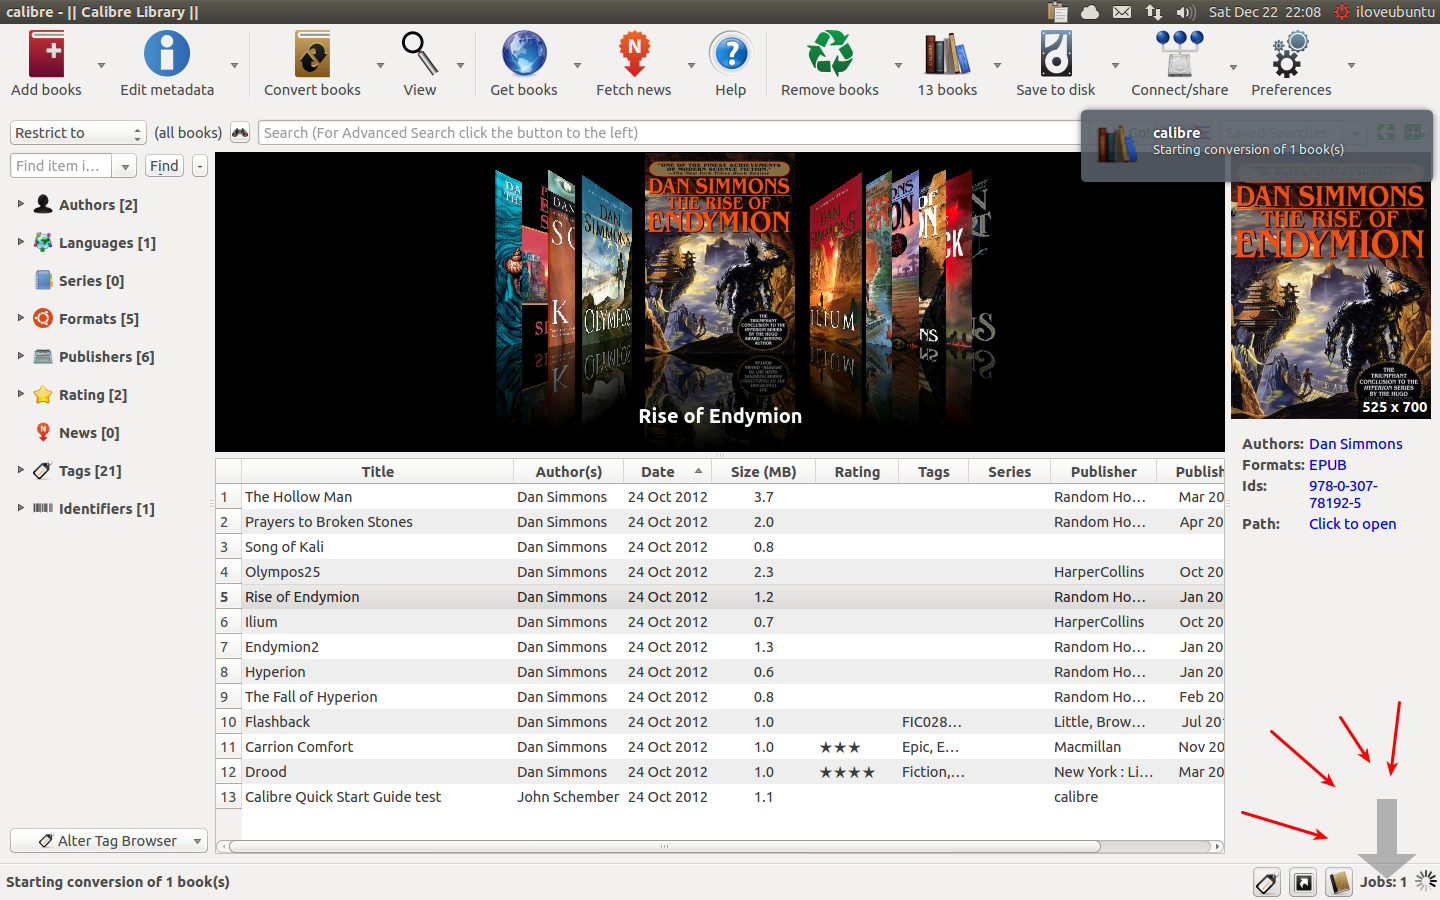Screen dimensions: 1440x900
Task: Click the Get books globe icon
Action: pyautogui.click(x=524, y=54)
